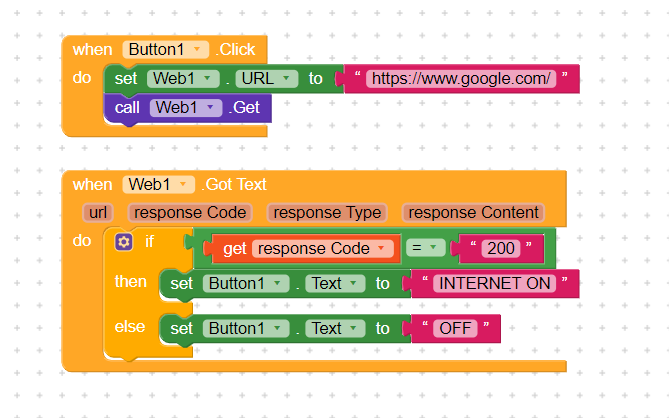
Task: Open the if block mutator gear icon
Action: coord(124,242)
